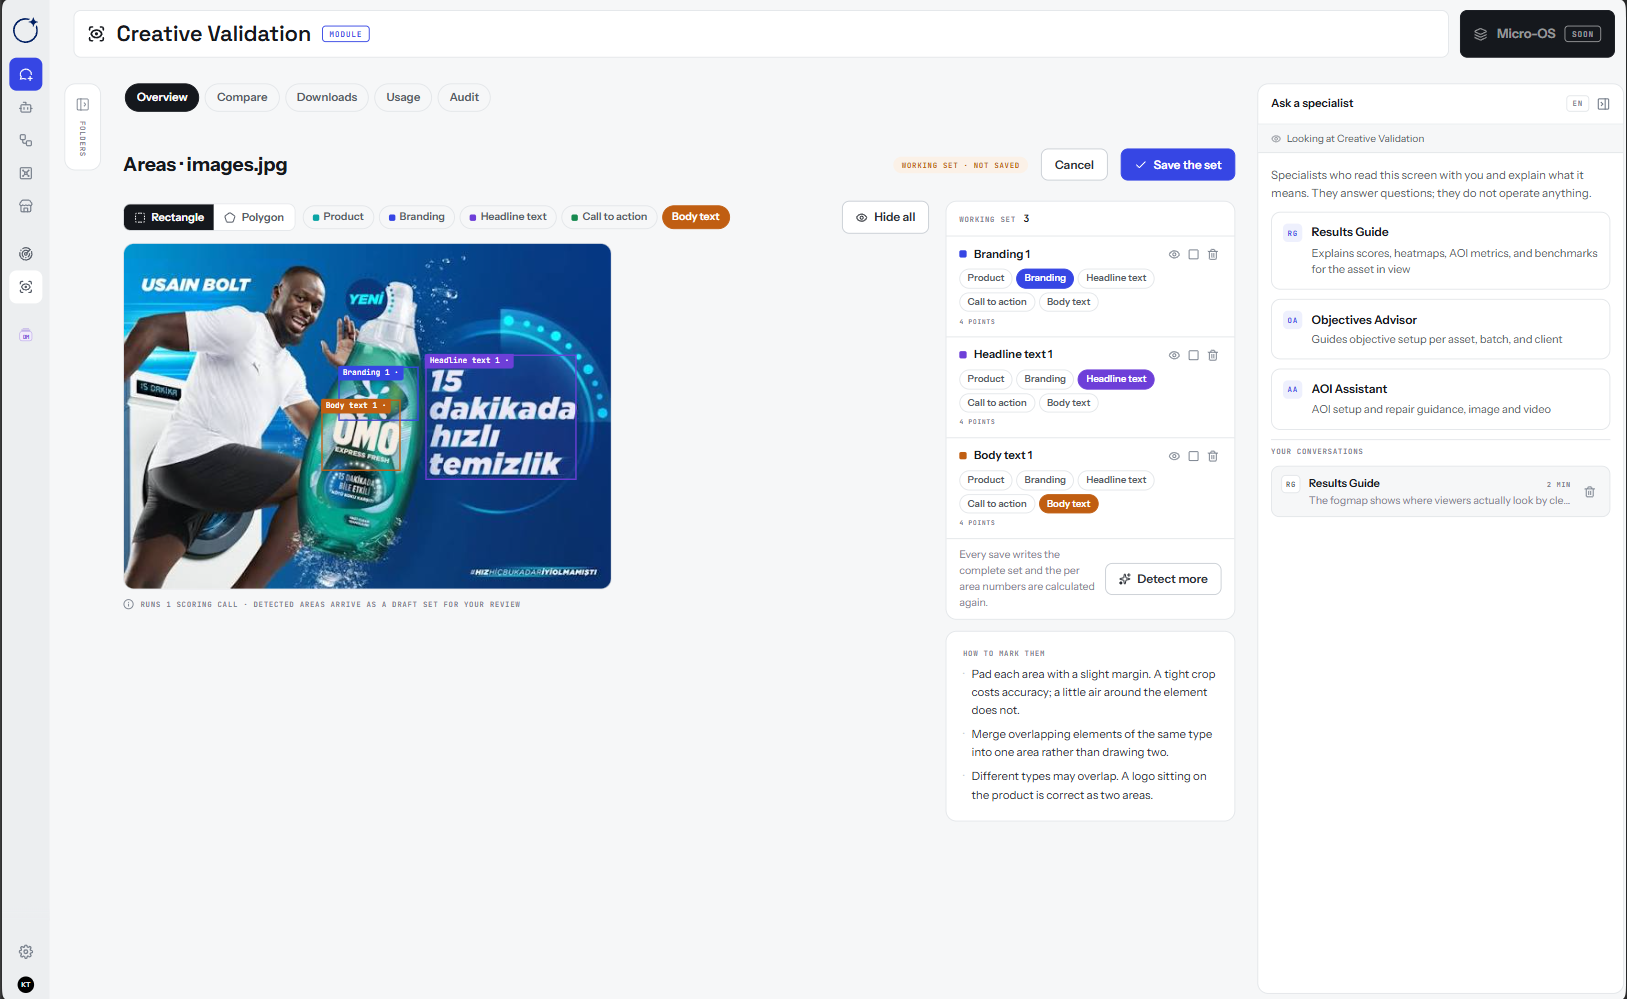Set Branding 1 type to Headline text
1627x999 pixels.
1116,278
